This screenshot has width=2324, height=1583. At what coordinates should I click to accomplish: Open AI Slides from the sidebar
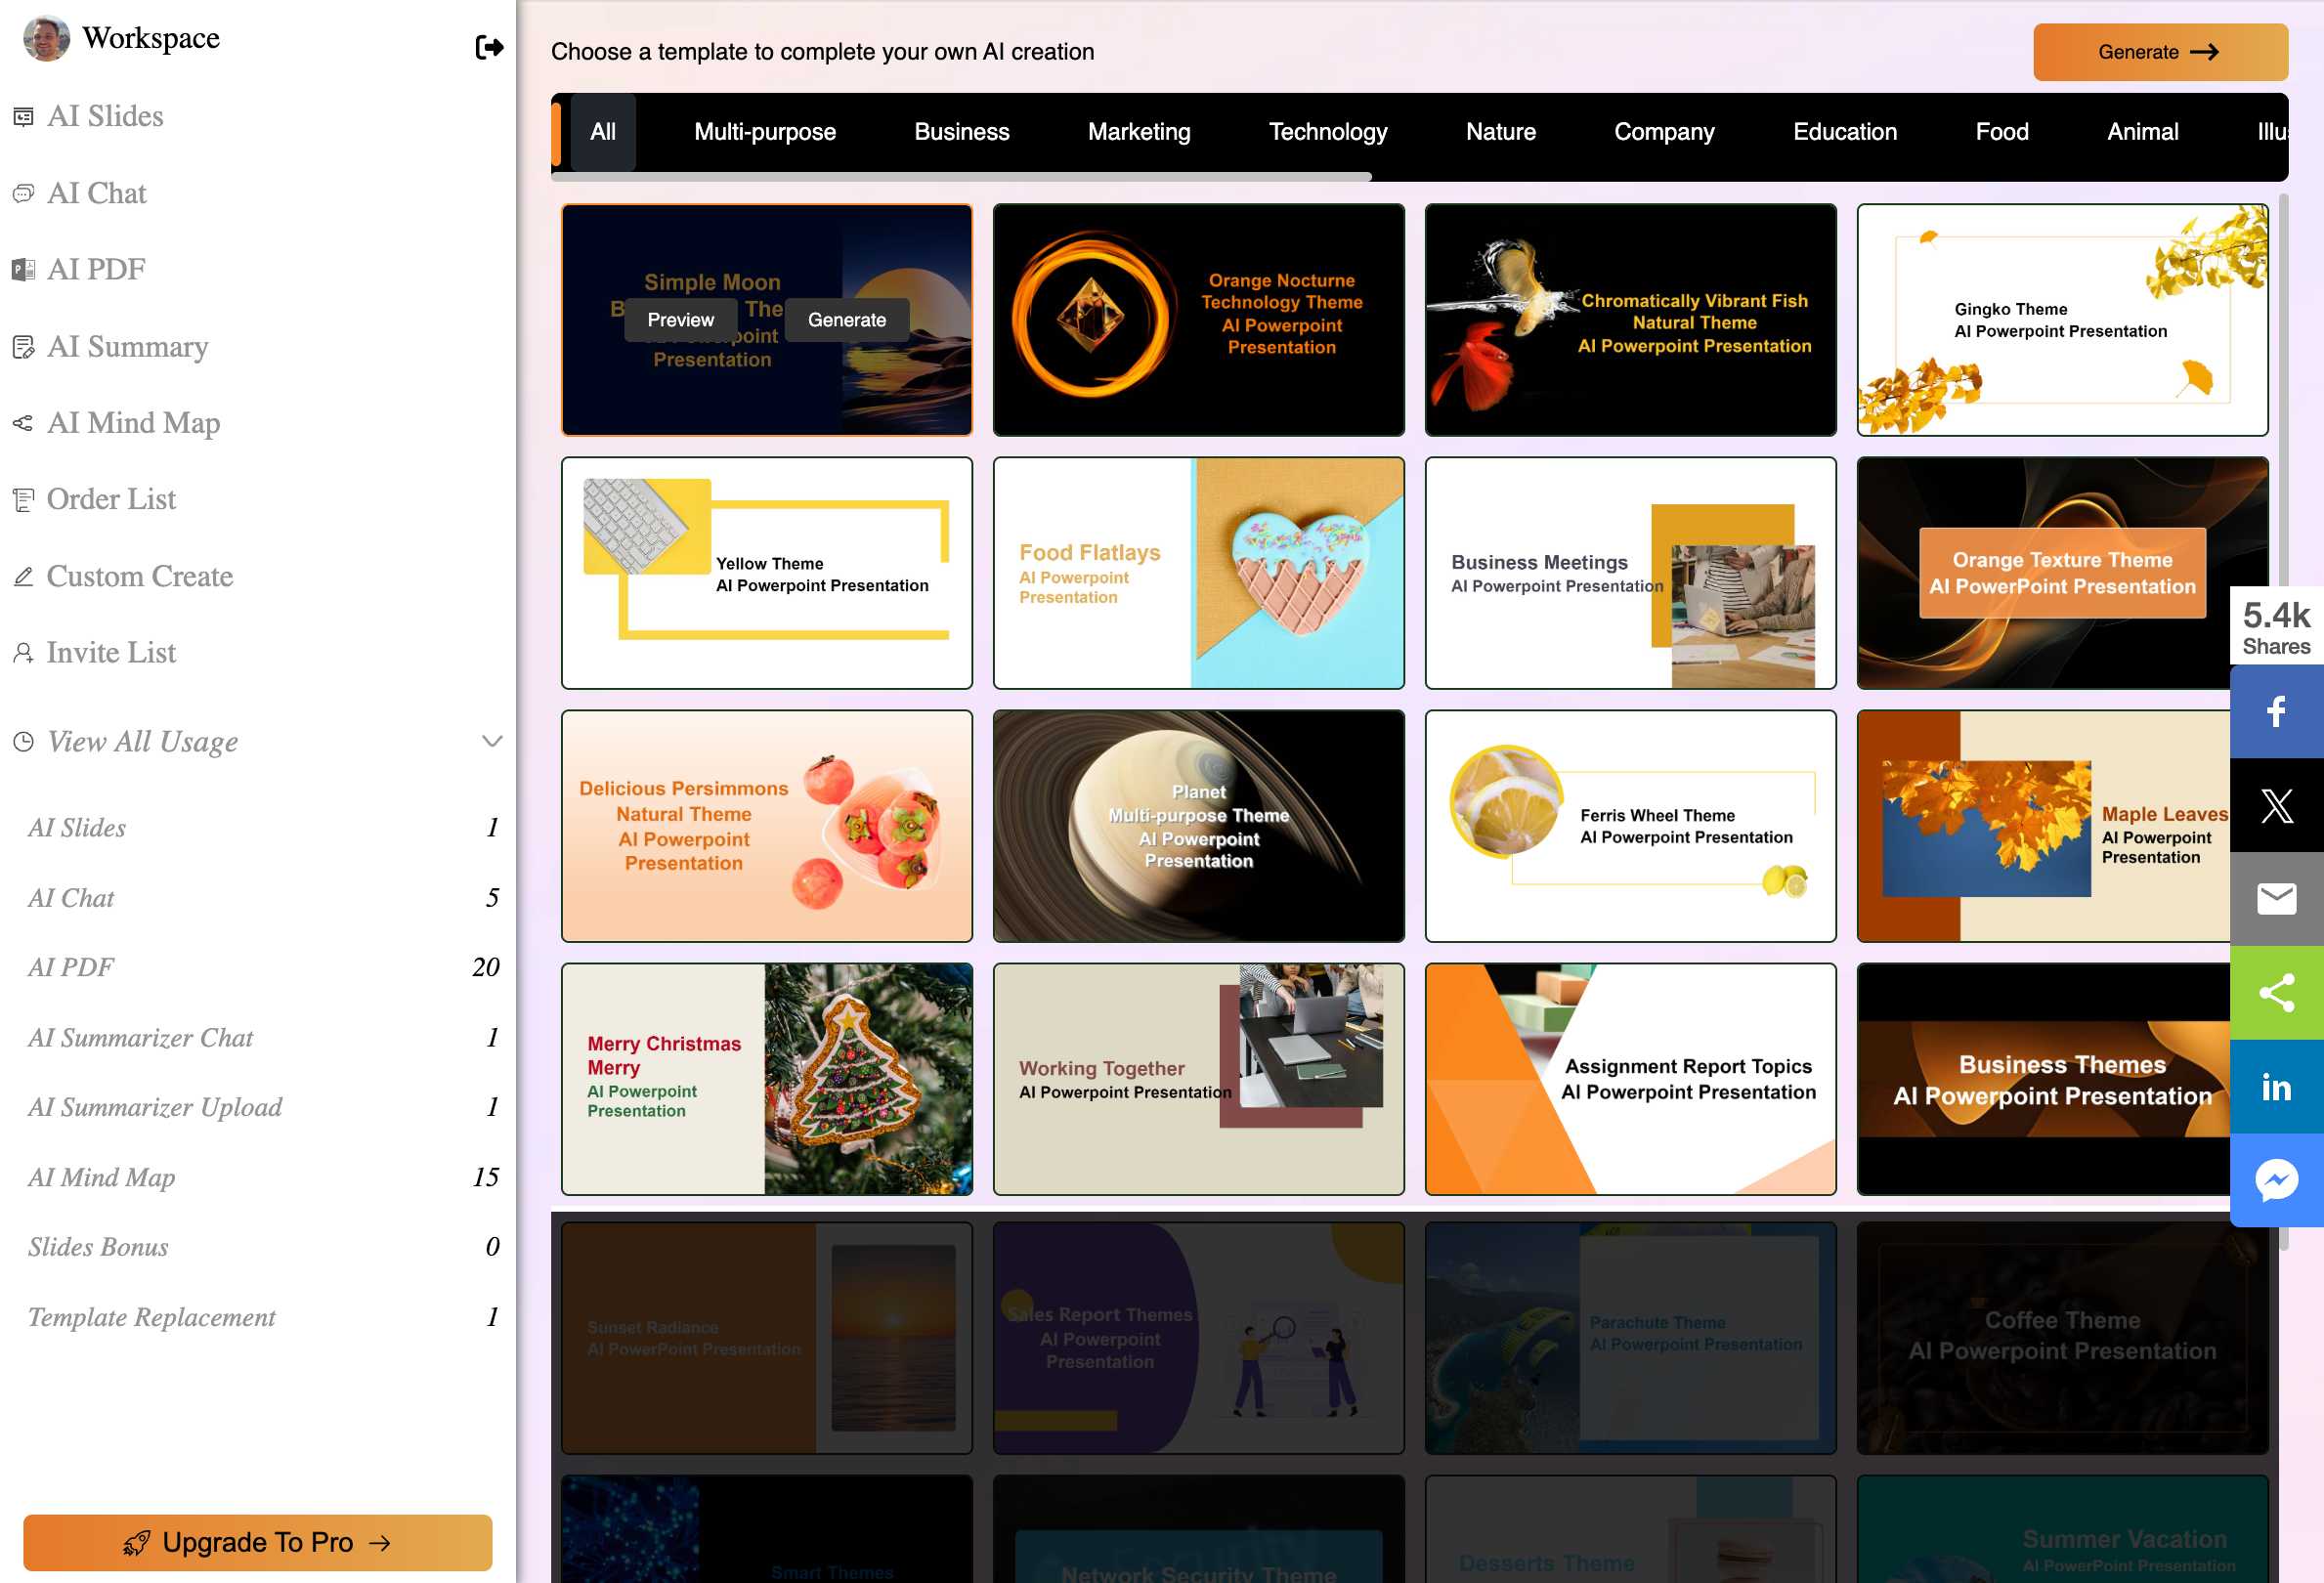pyautogui.click(x=105, y=116)
